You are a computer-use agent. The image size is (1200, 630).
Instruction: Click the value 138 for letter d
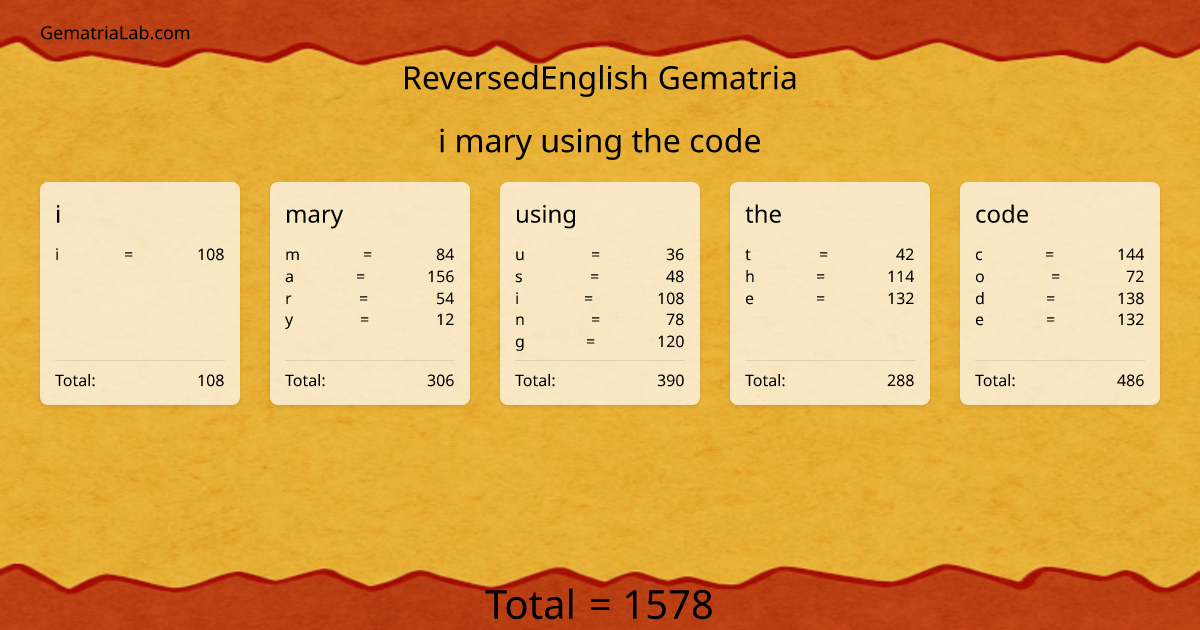click(1131, 298)
